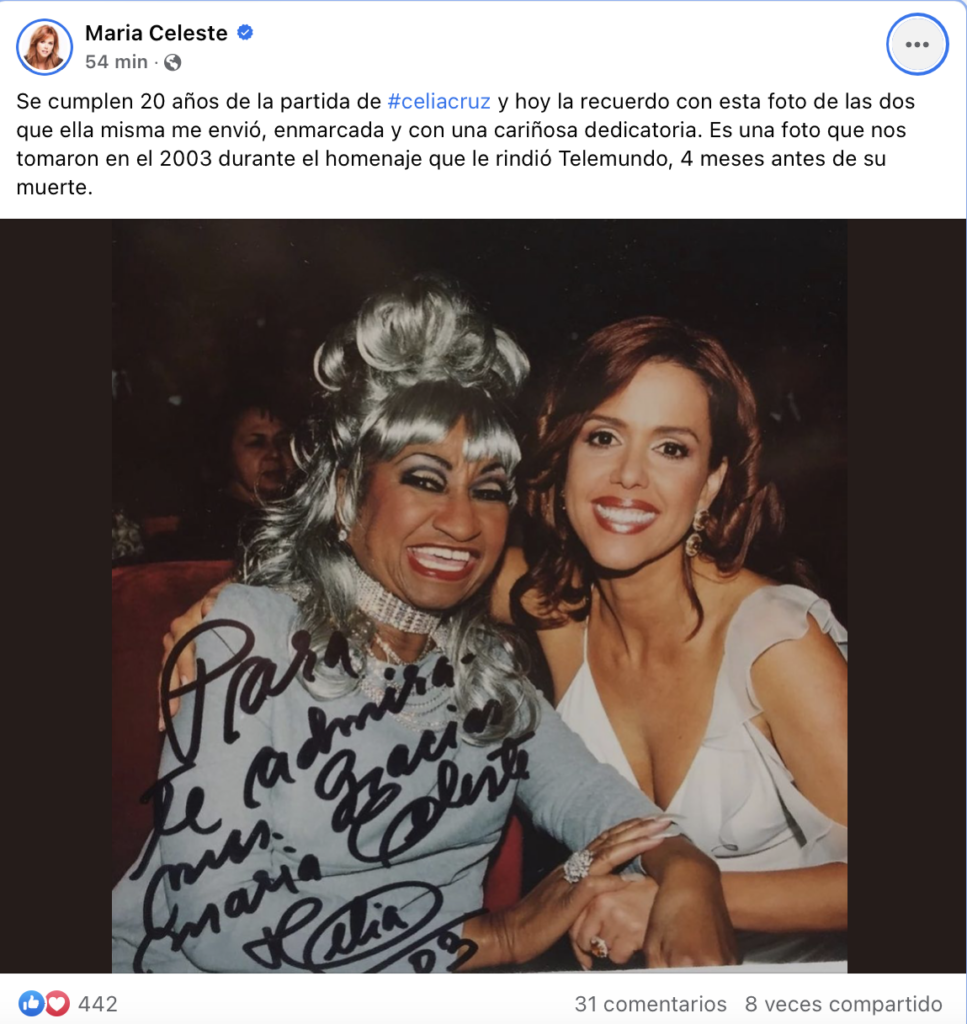The height and width of the screenshot is (1024, 967).
Task: Follow the #celiacruz hashtag link
Action: coord(439,101)
